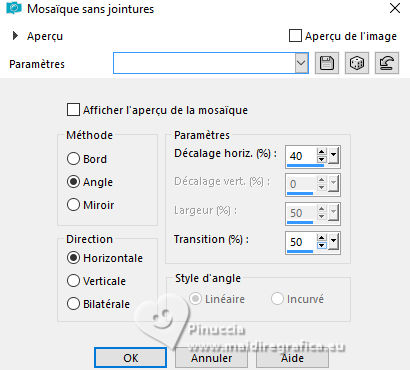This screenshot has width=410, height=370.
Task: Click the randomize parameters dice icon
Action: coord(357,63)
